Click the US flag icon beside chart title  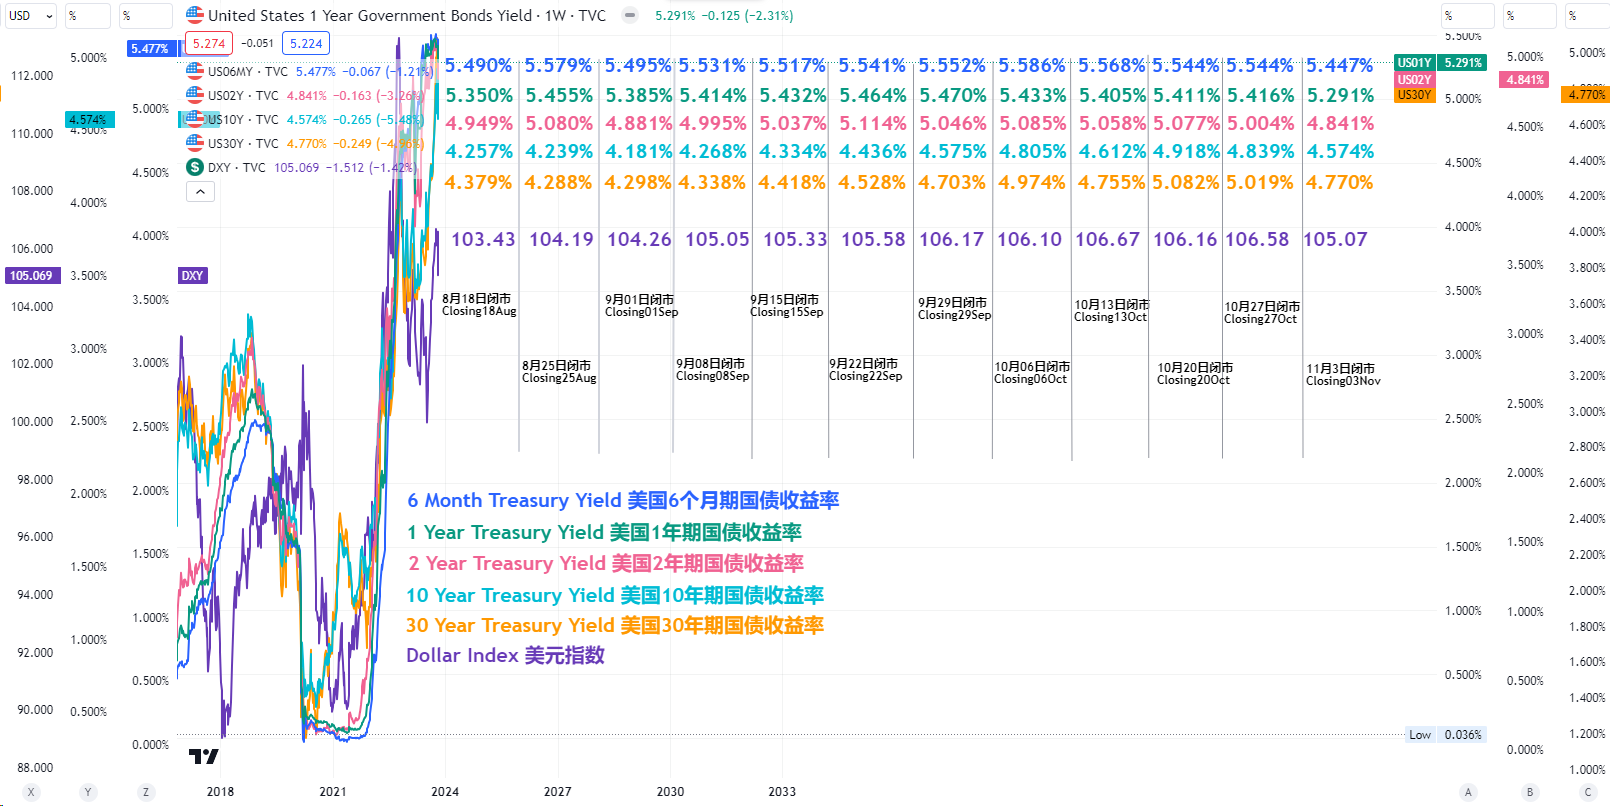[195, 15]
